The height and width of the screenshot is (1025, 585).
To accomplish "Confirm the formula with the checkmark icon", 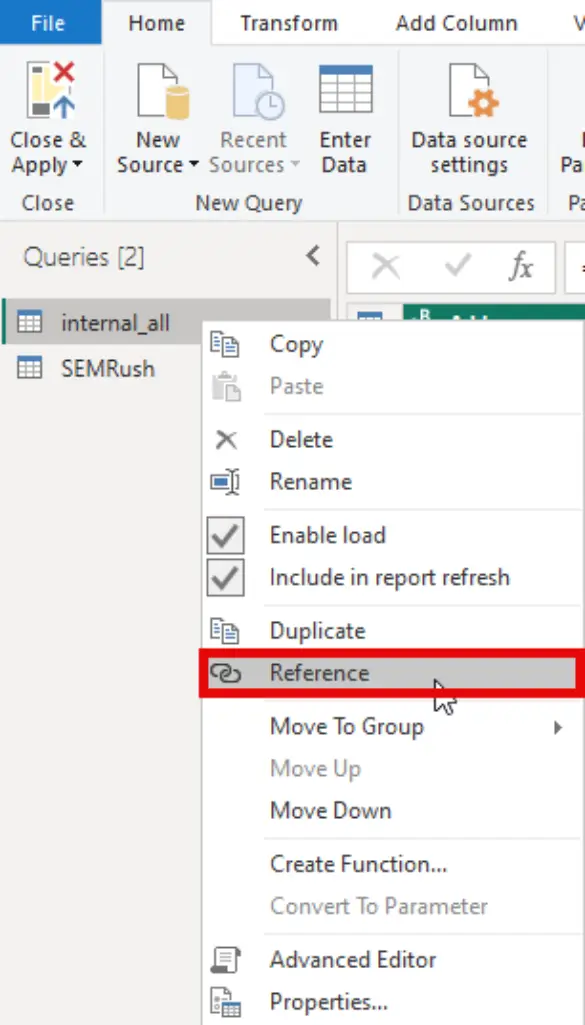I will coord(457,266).
